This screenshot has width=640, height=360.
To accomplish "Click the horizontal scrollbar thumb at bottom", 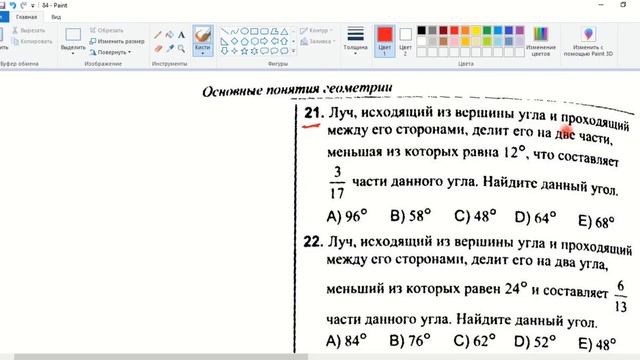I will tap(161, 357).
